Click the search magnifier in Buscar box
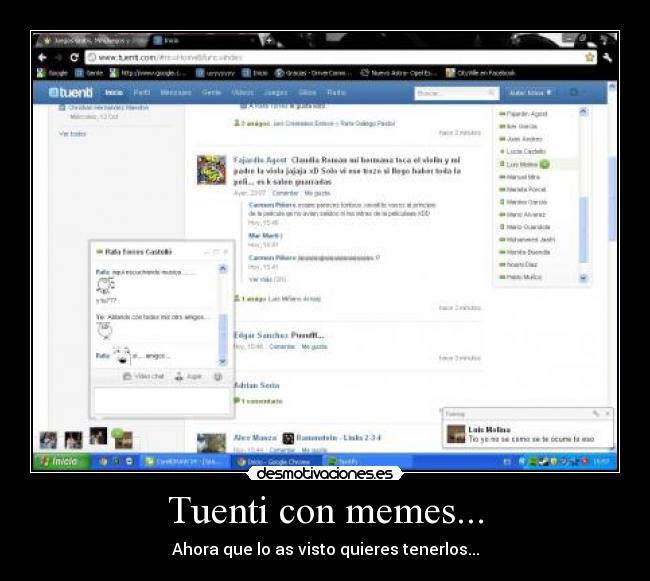The width and height of the screenshot is (650, 581). click(x=492, y=93)
